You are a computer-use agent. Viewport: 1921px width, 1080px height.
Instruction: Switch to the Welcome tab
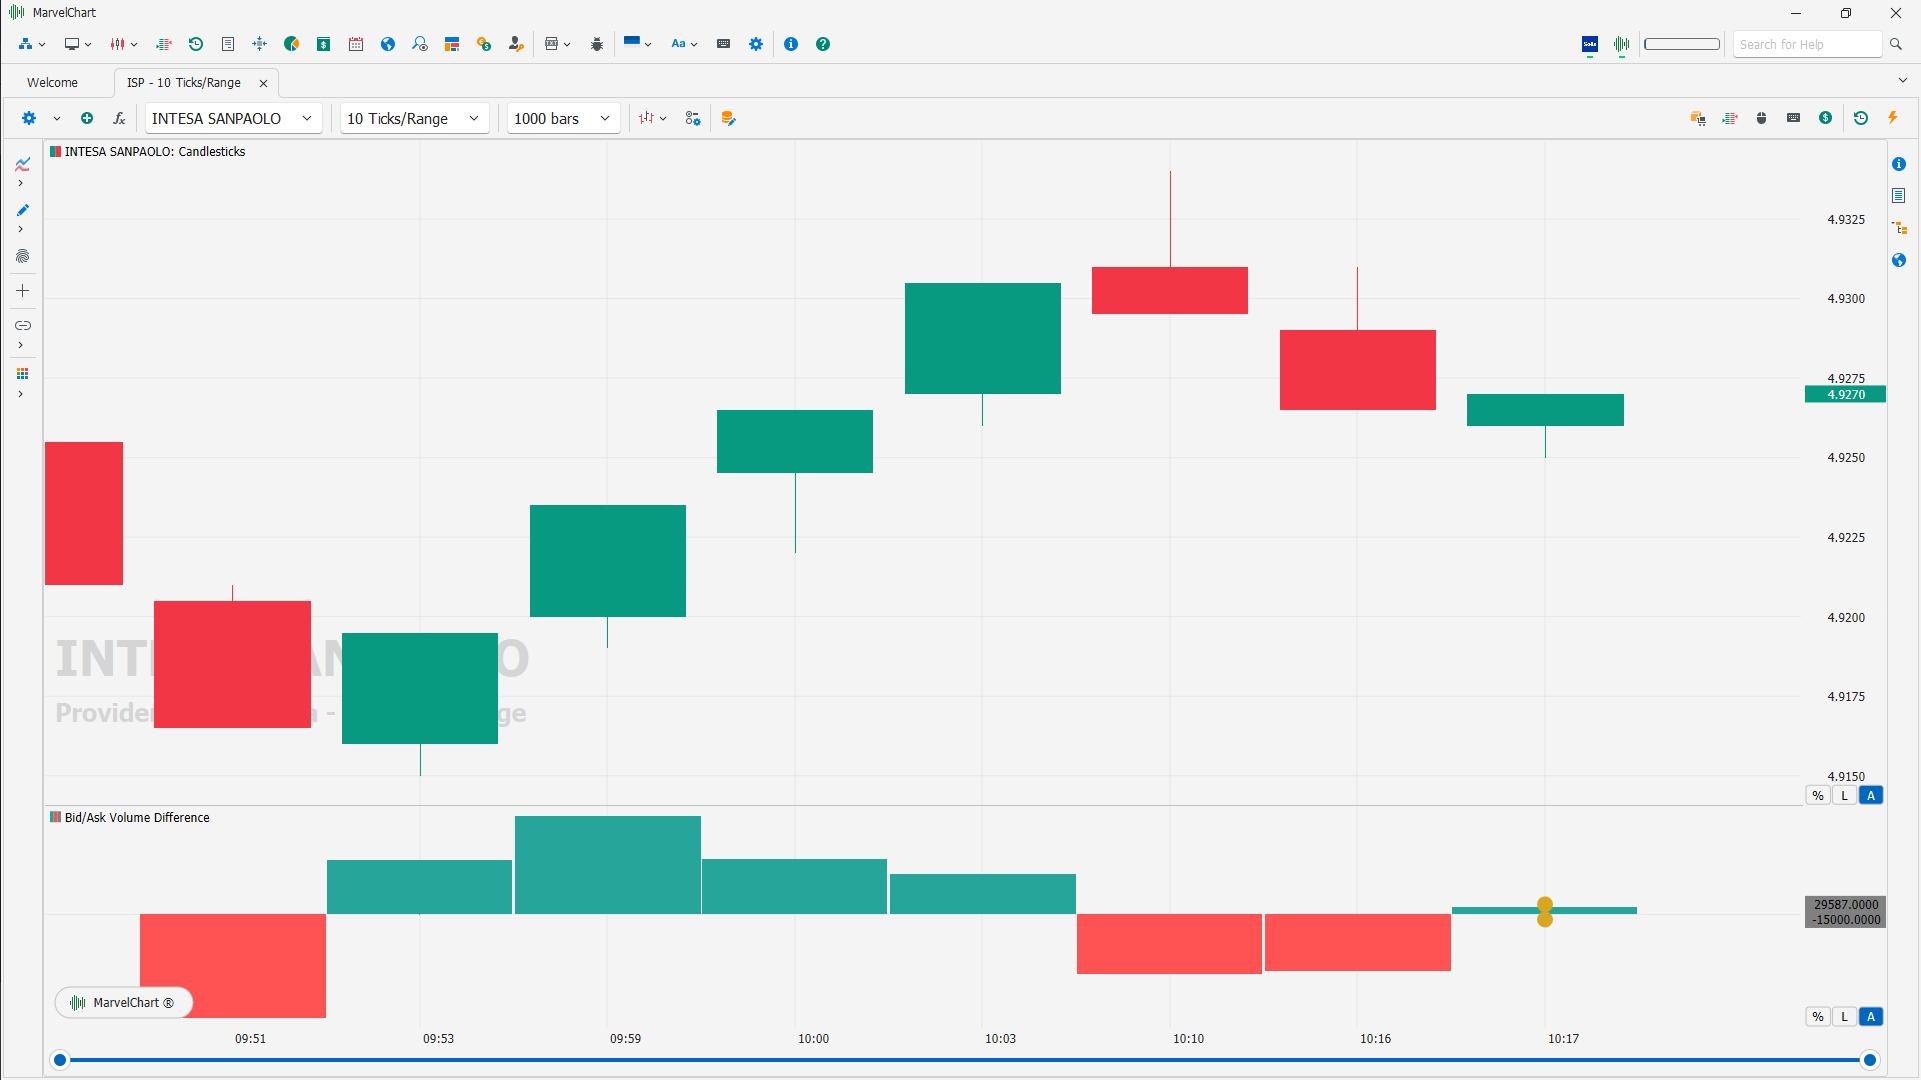(52, 83)
